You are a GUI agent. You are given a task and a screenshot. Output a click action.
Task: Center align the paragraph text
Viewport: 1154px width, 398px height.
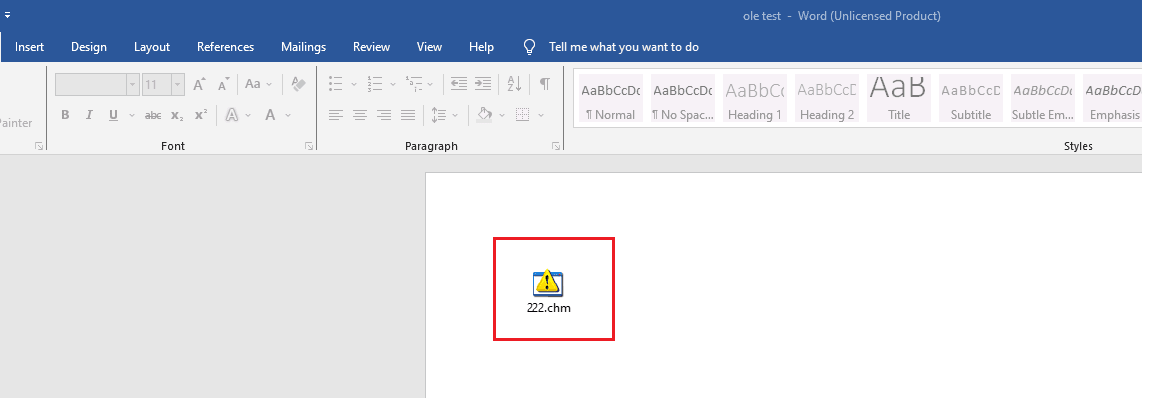[x=360, y=115]
